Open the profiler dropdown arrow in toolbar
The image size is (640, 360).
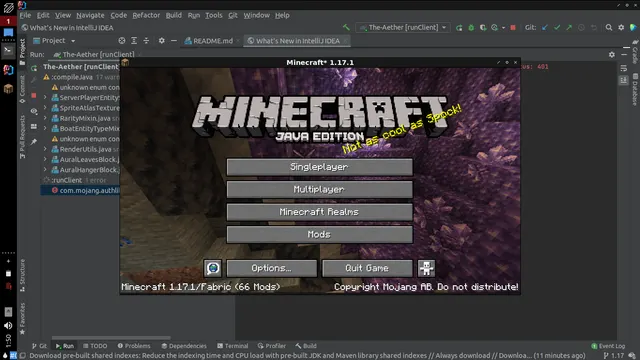503,27
